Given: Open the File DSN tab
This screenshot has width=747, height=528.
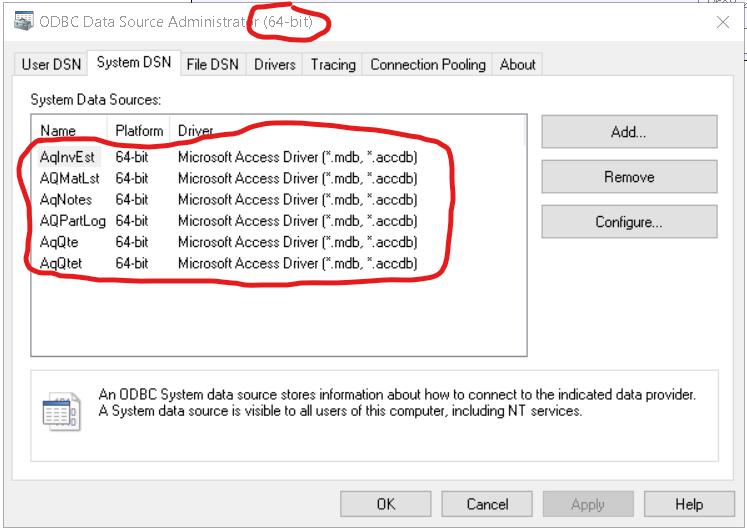Looking at the screenshot, I should (x=213, y=64).
